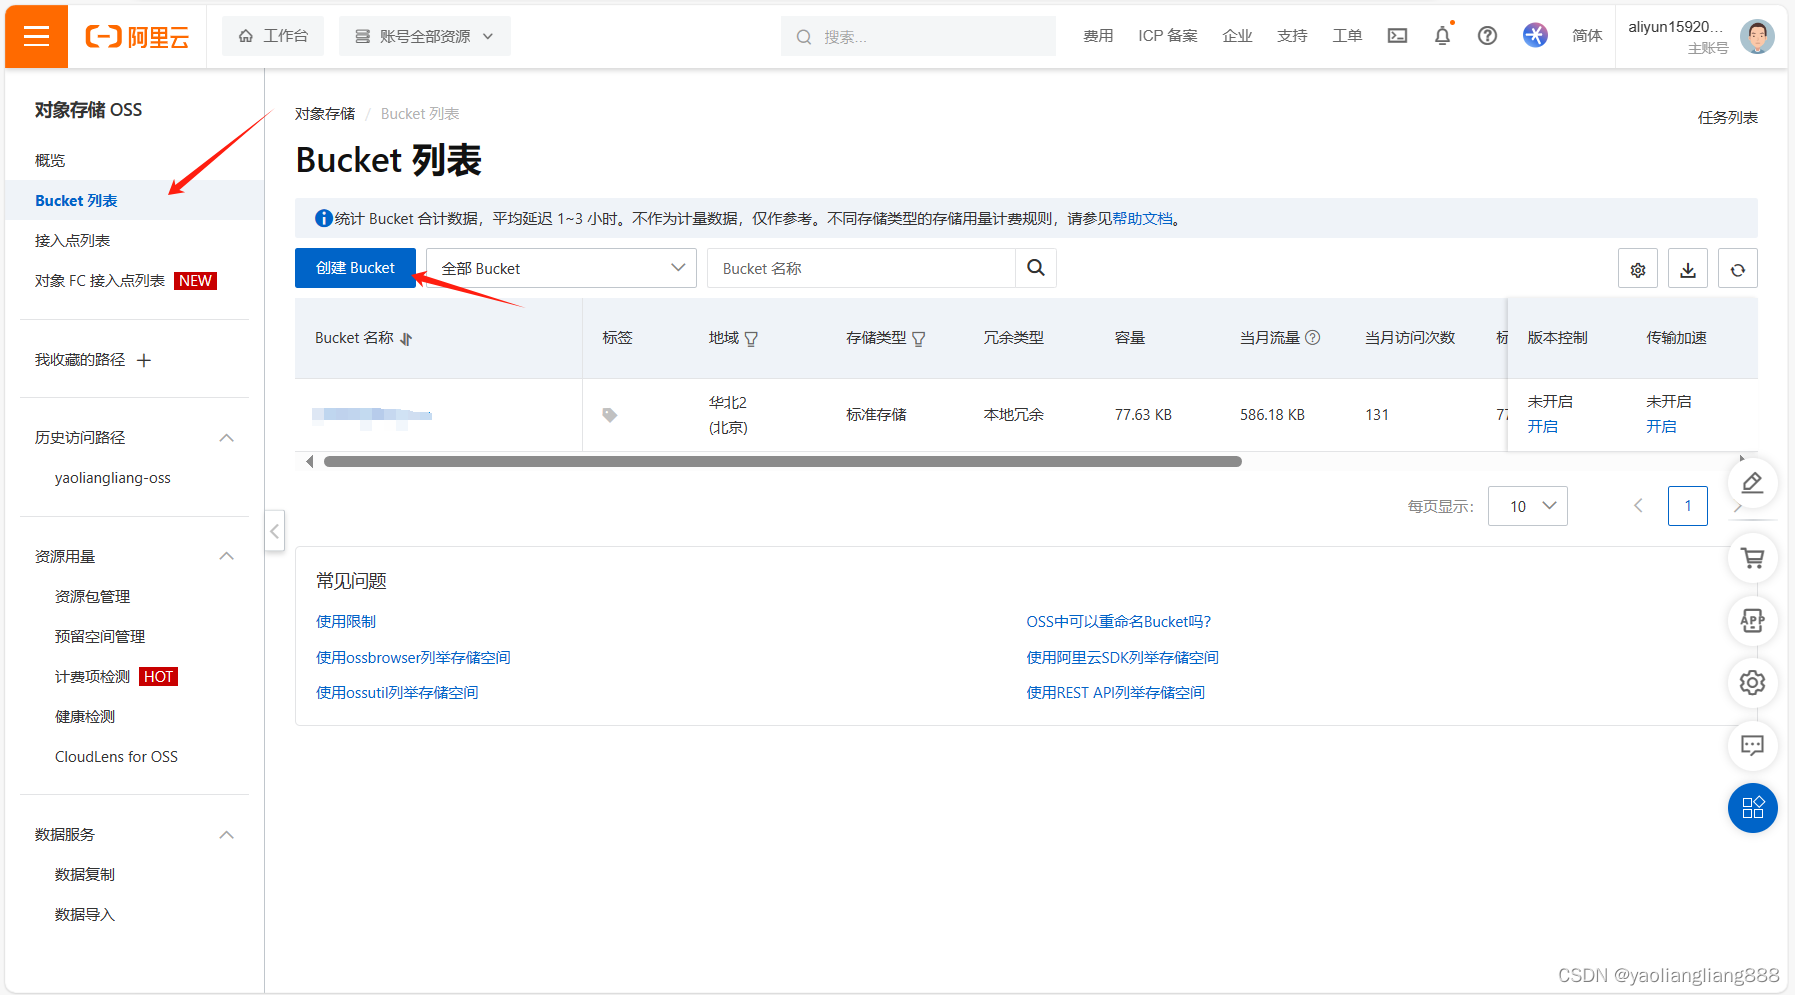Viewport: 1795px width, 995px height.
Task: Open the floating shopping cart icon
Action: (1752, 558)
